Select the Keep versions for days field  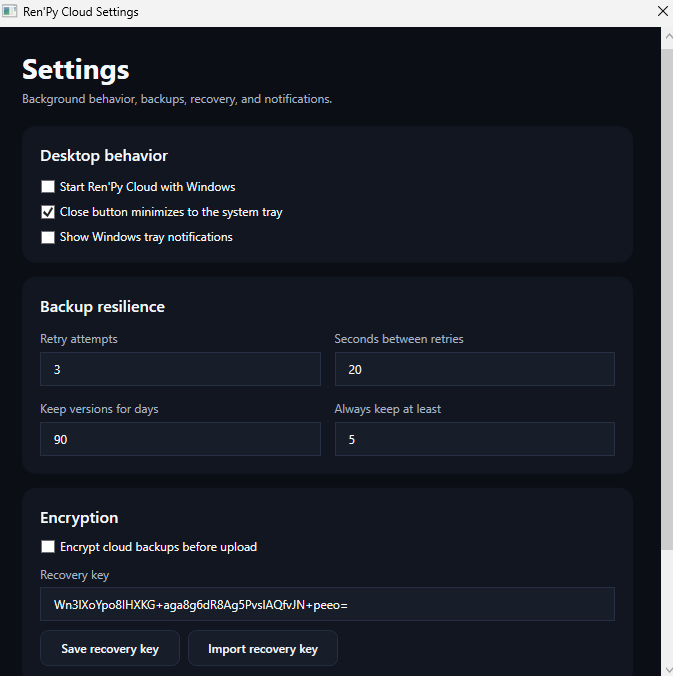(180, 439)
